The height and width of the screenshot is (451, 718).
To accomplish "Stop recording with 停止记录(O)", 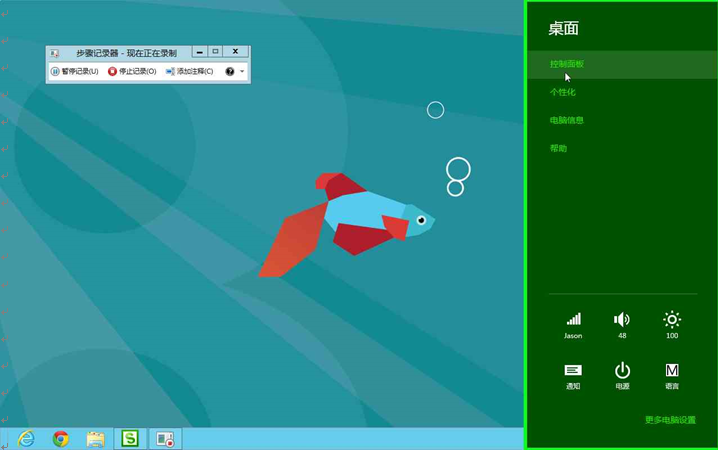I will click(132, 72).
